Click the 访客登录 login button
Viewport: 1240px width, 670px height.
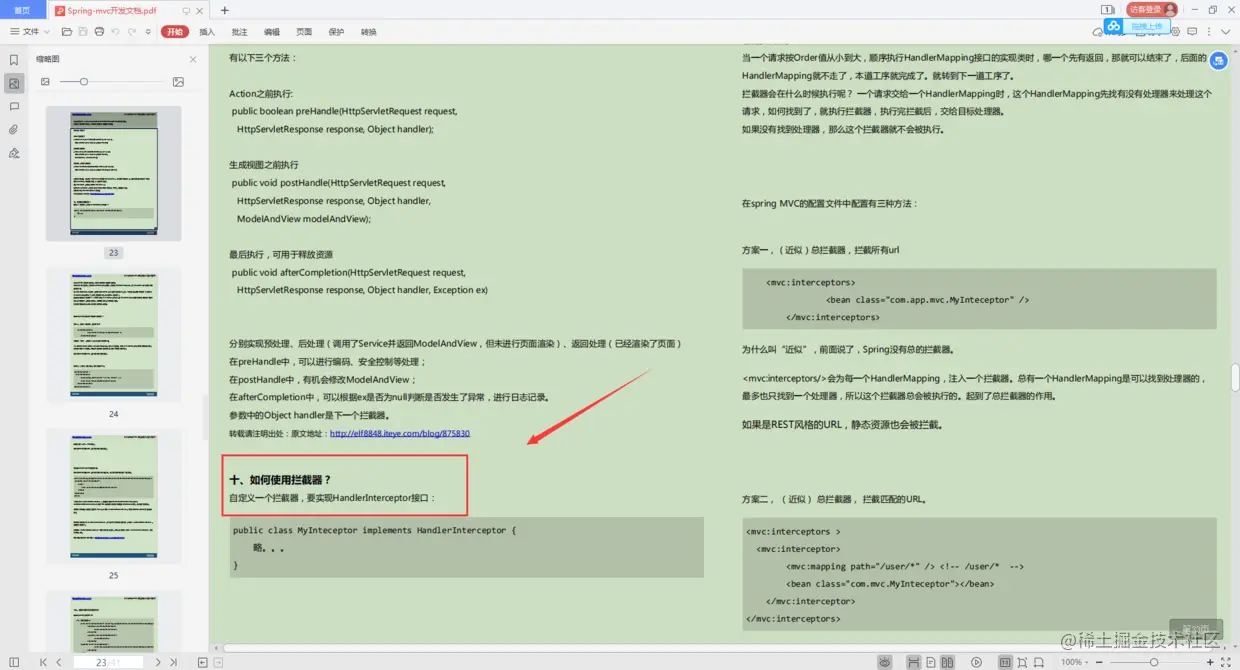(x=1152, y=10)
